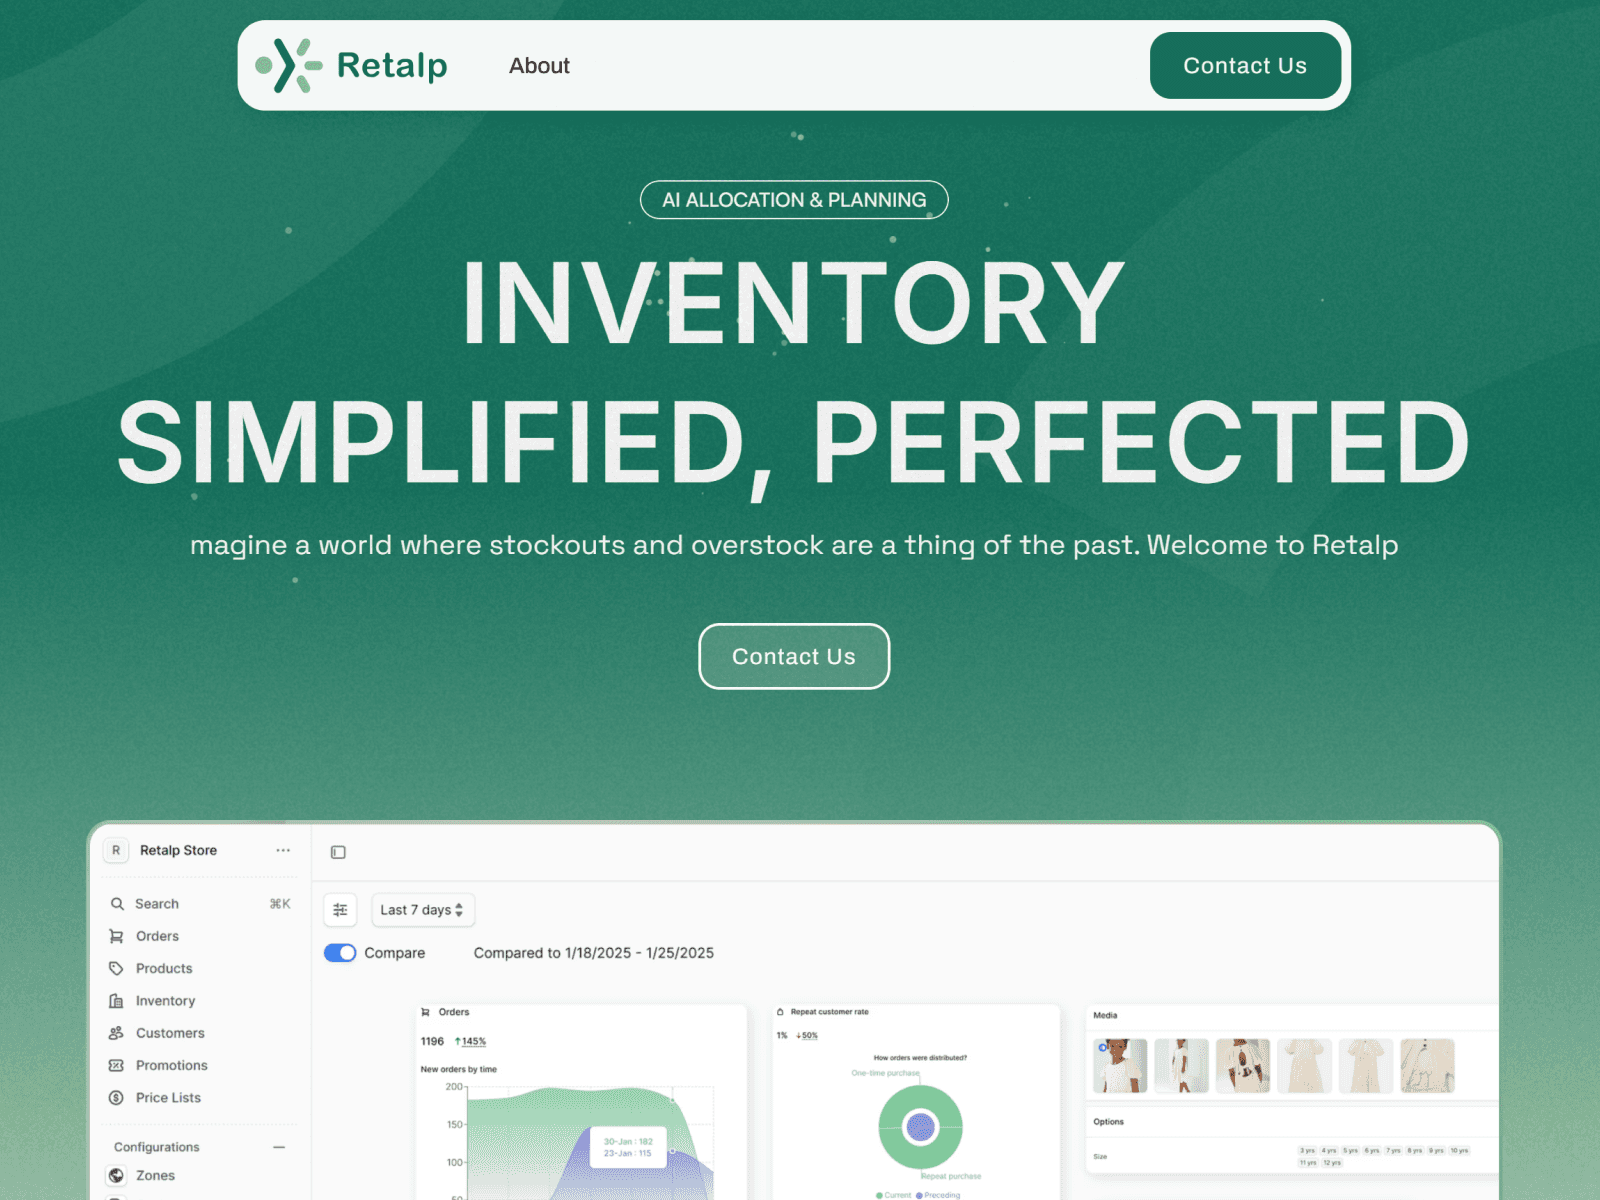Open the Last 7 days dropdown
The width and height of the screenshot is (1600, 1200).
423,910
